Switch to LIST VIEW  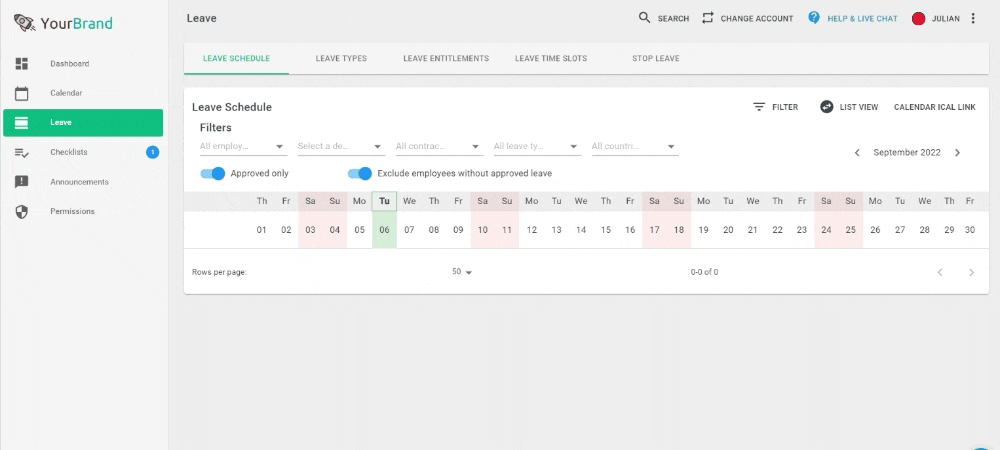pyautogui.click(x=859, y=107)
